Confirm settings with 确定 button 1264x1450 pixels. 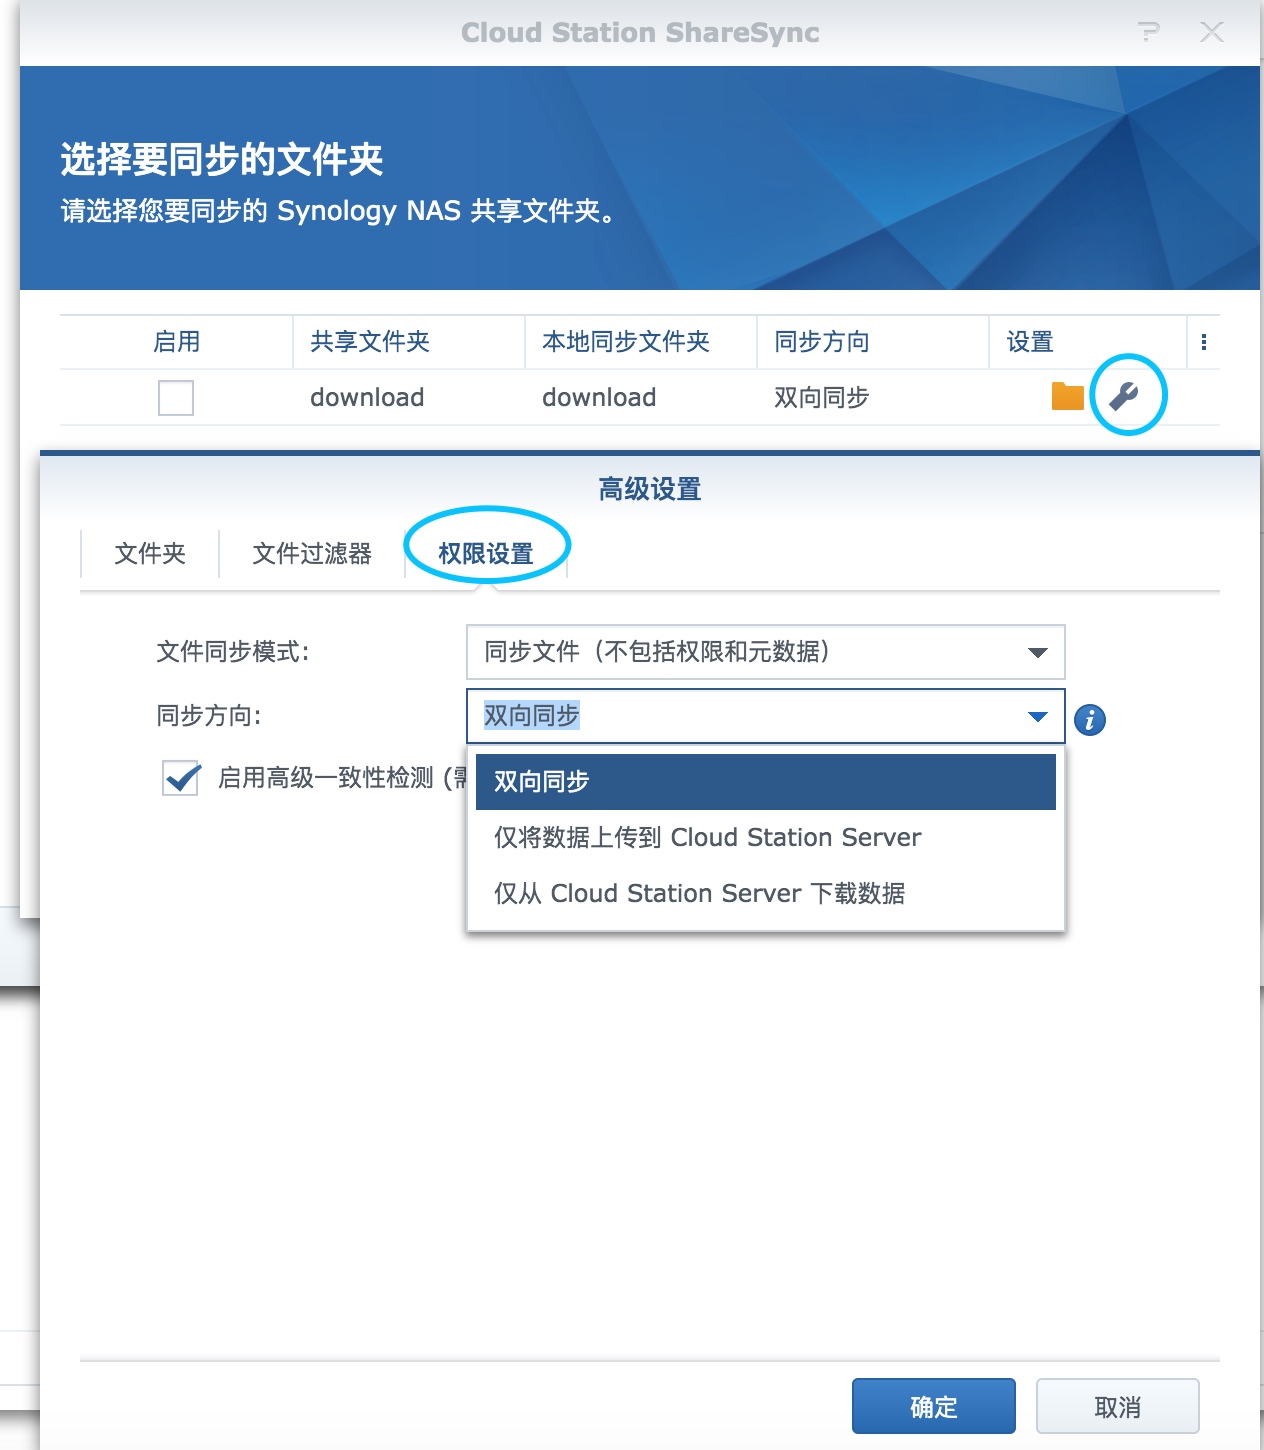[x=934, y=1407]
